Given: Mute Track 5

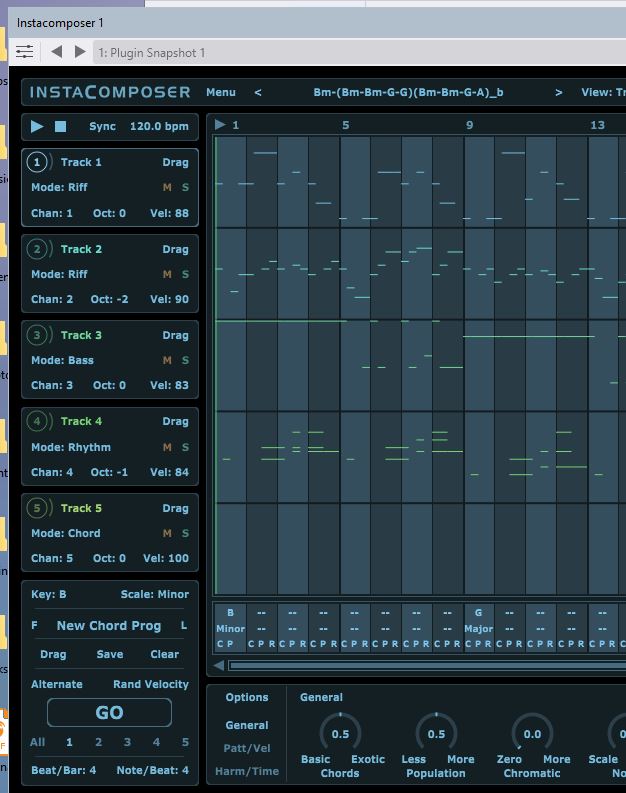Looking at the screenshot, I should 167,533.
